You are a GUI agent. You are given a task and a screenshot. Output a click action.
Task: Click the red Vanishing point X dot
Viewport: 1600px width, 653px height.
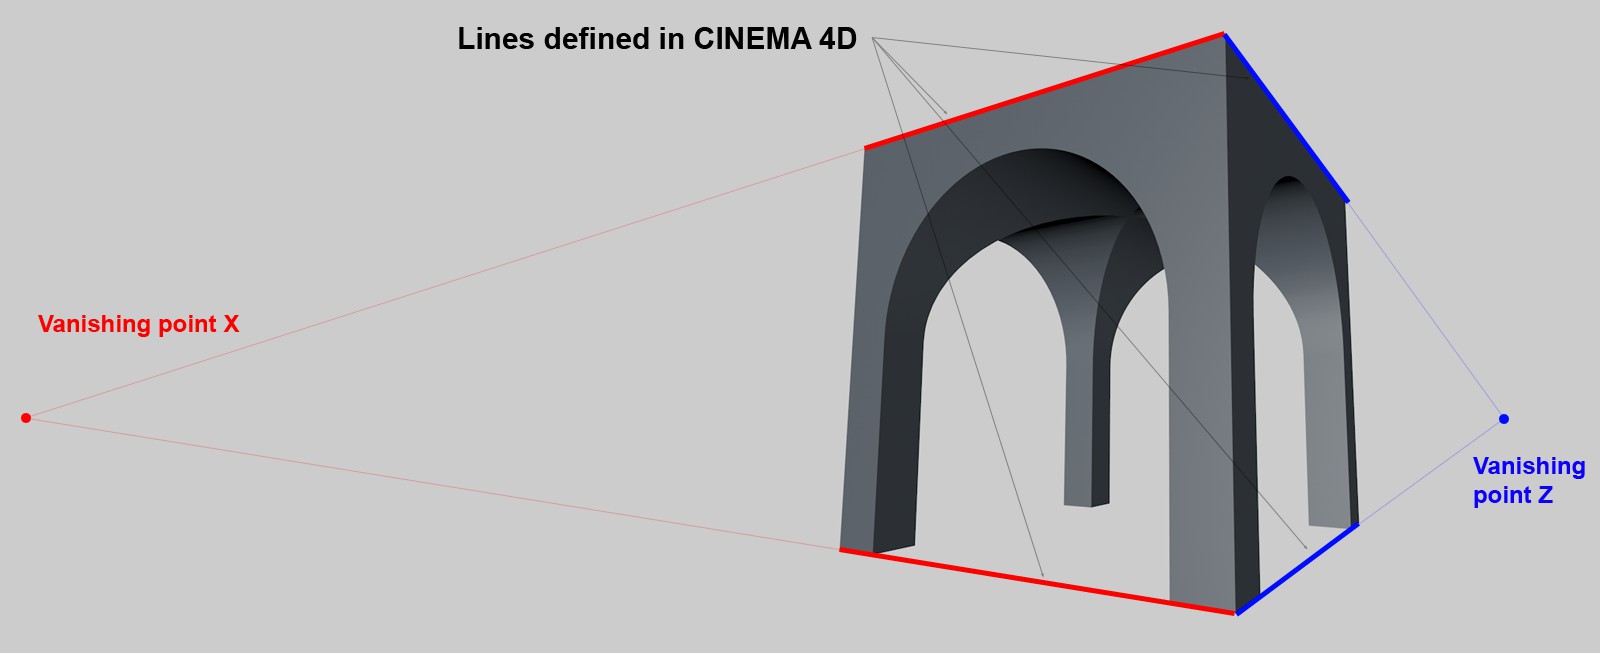click(26, 417)
